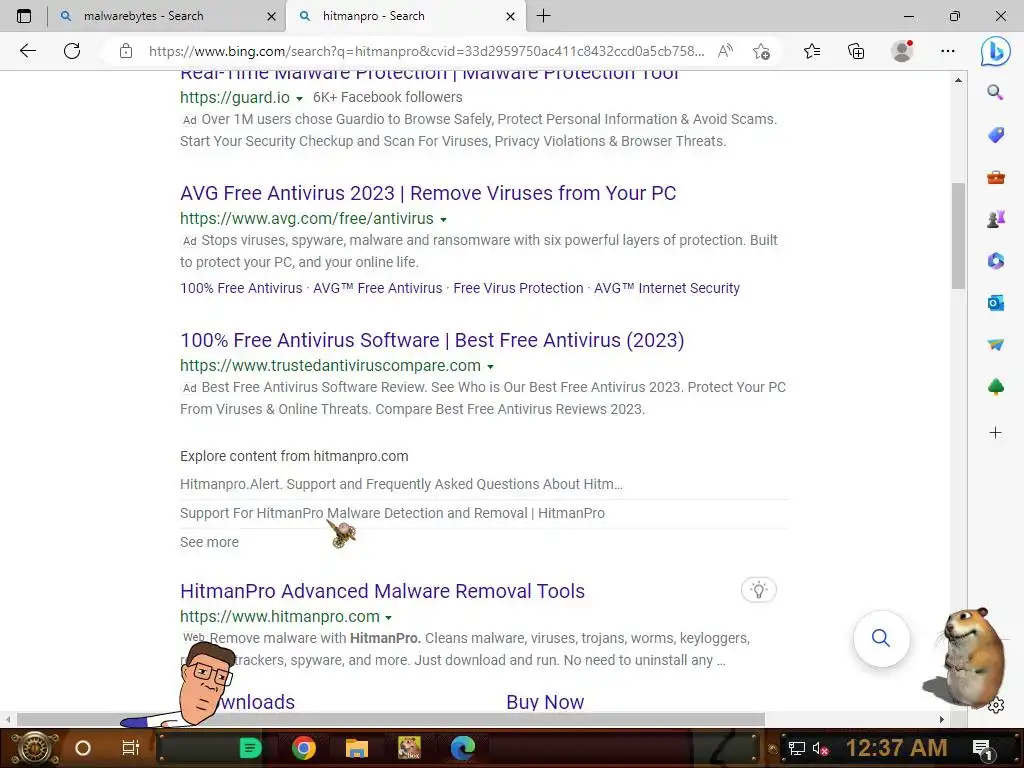Click See more under Explore content
This screenshot has height=768, width=1024.
209,542
